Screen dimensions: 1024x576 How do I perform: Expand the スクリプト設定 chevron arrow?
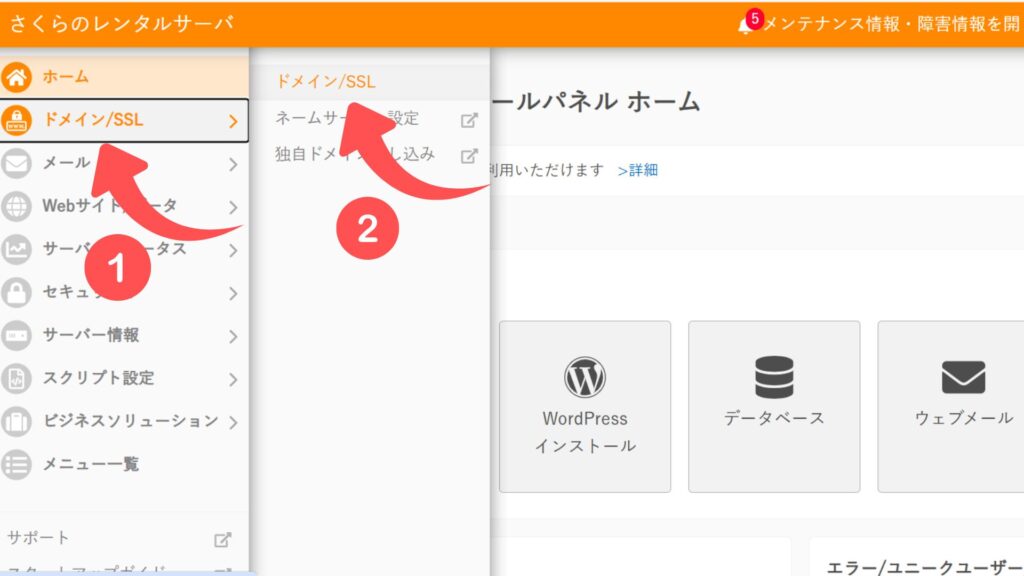pyautogui.click(x=233, y=379)
